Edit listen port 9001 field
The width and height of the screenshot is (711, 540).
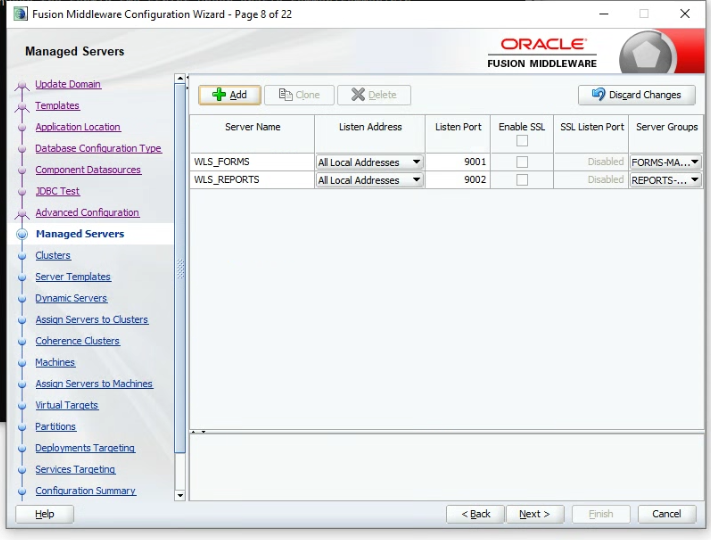tap(458, 162)
